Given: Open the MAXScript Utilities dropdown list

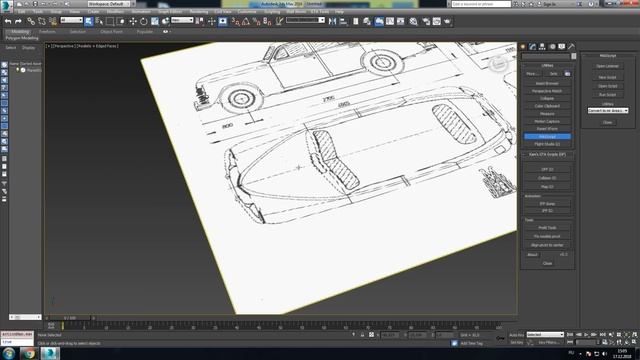Looking at the screenshot, I should click(608, 111).
